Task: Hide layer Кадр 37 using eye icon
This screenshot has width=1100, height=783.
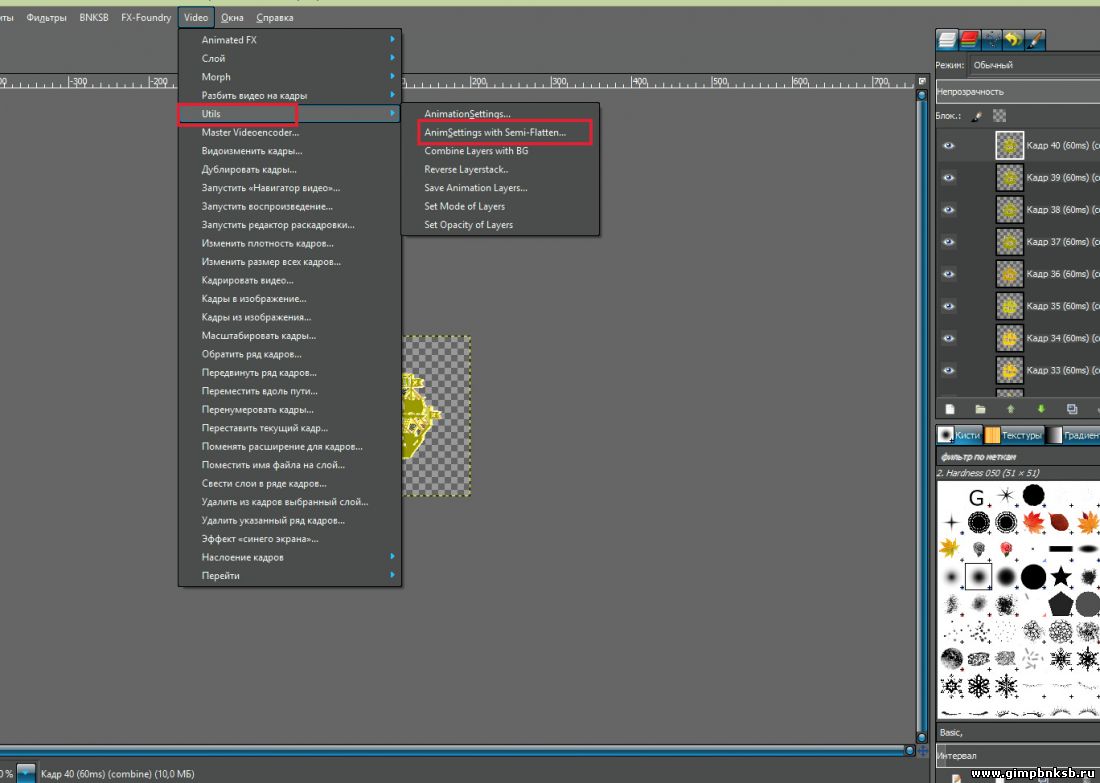Action: [x=949, y=242]
